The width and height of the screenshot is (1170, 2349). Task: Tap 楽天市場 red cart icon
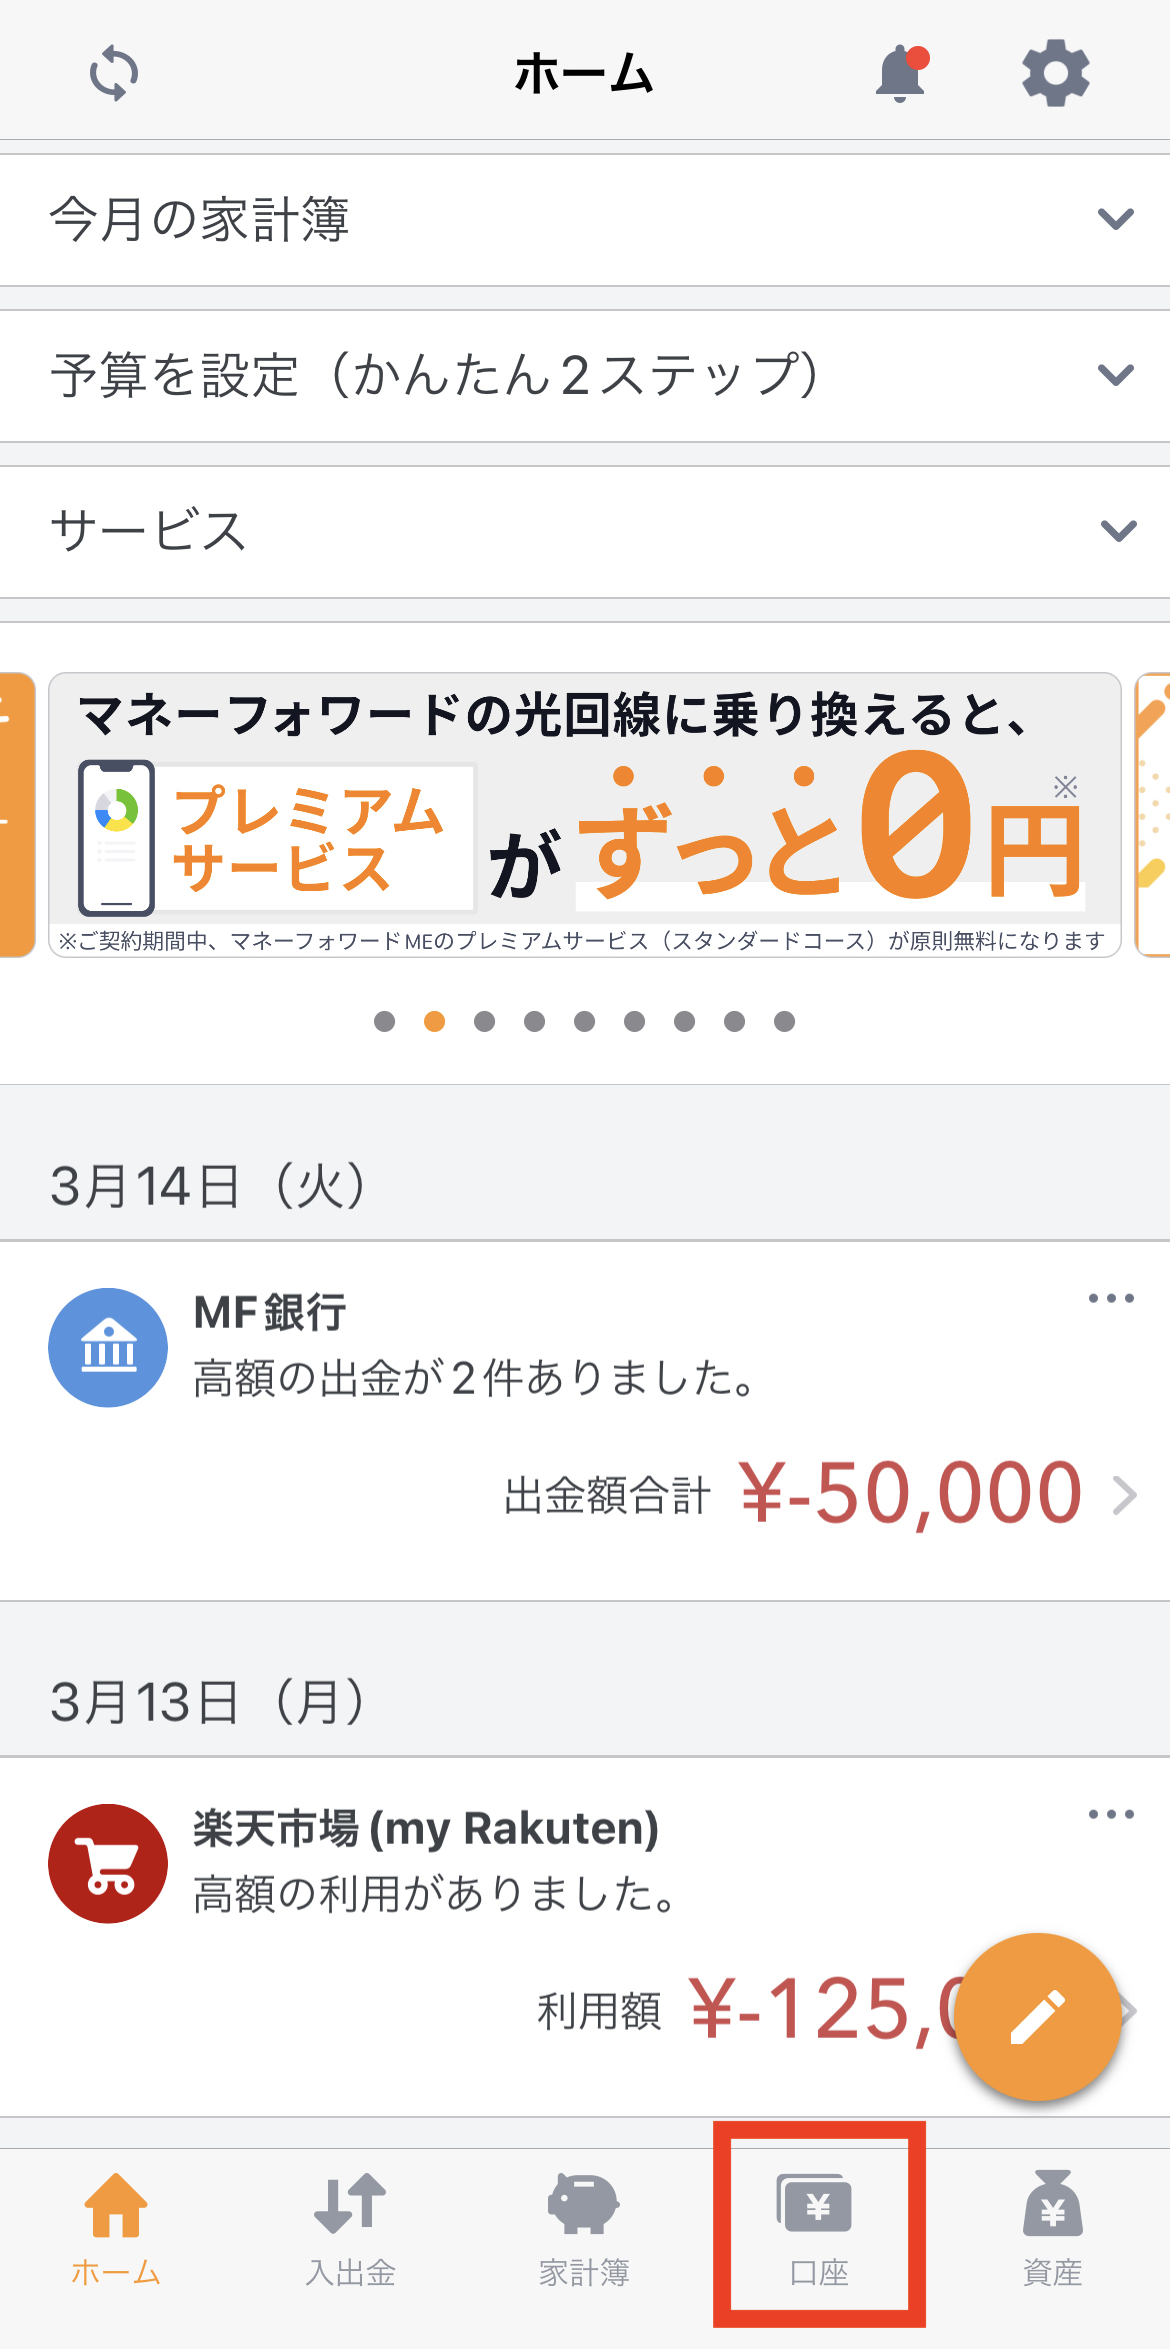108,1863
